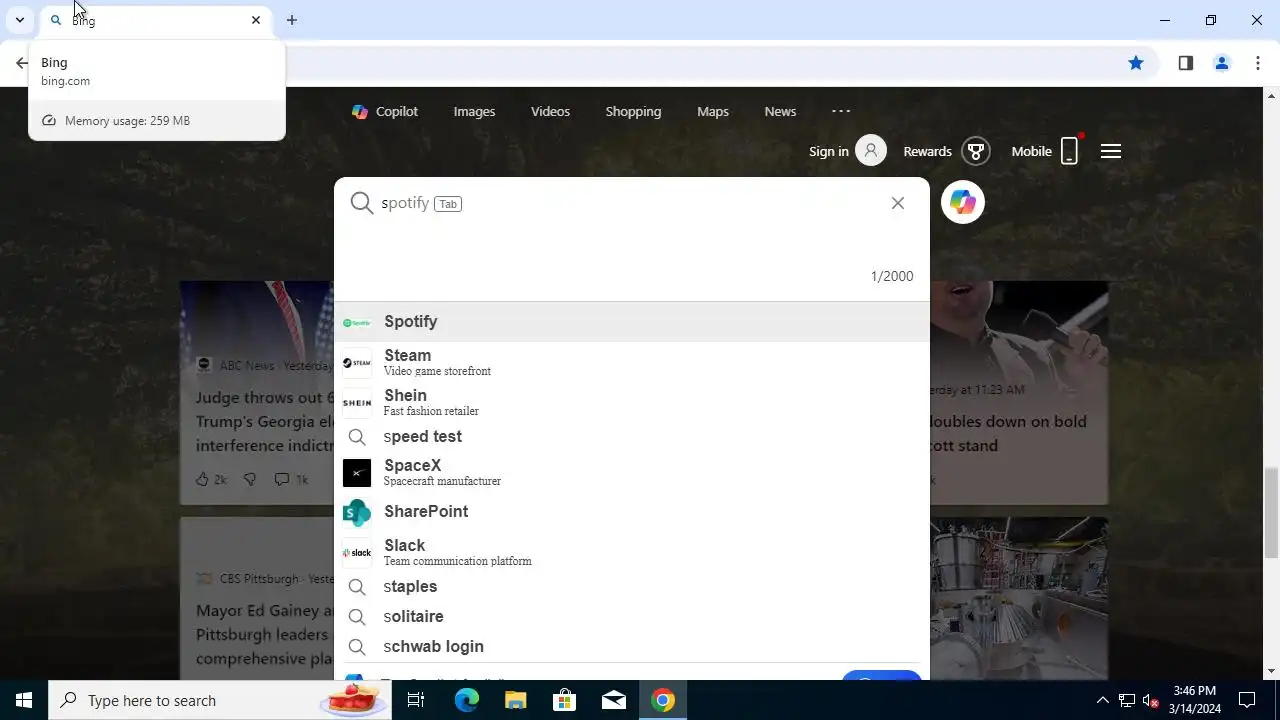Open the Chrome side panel icon
The height and width of the screenshot is (720, 1280).
click(x=1186, y=63)
